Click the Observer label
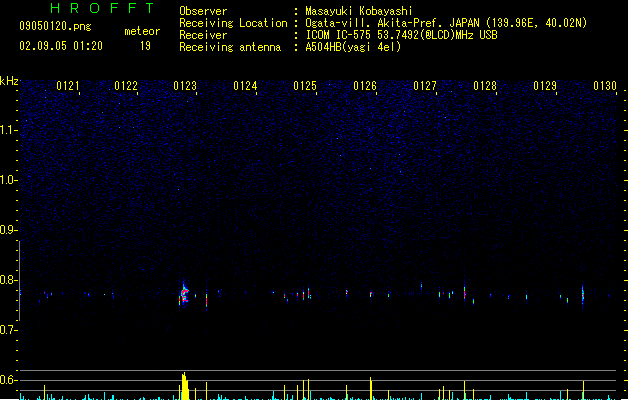 click(203, 11)
